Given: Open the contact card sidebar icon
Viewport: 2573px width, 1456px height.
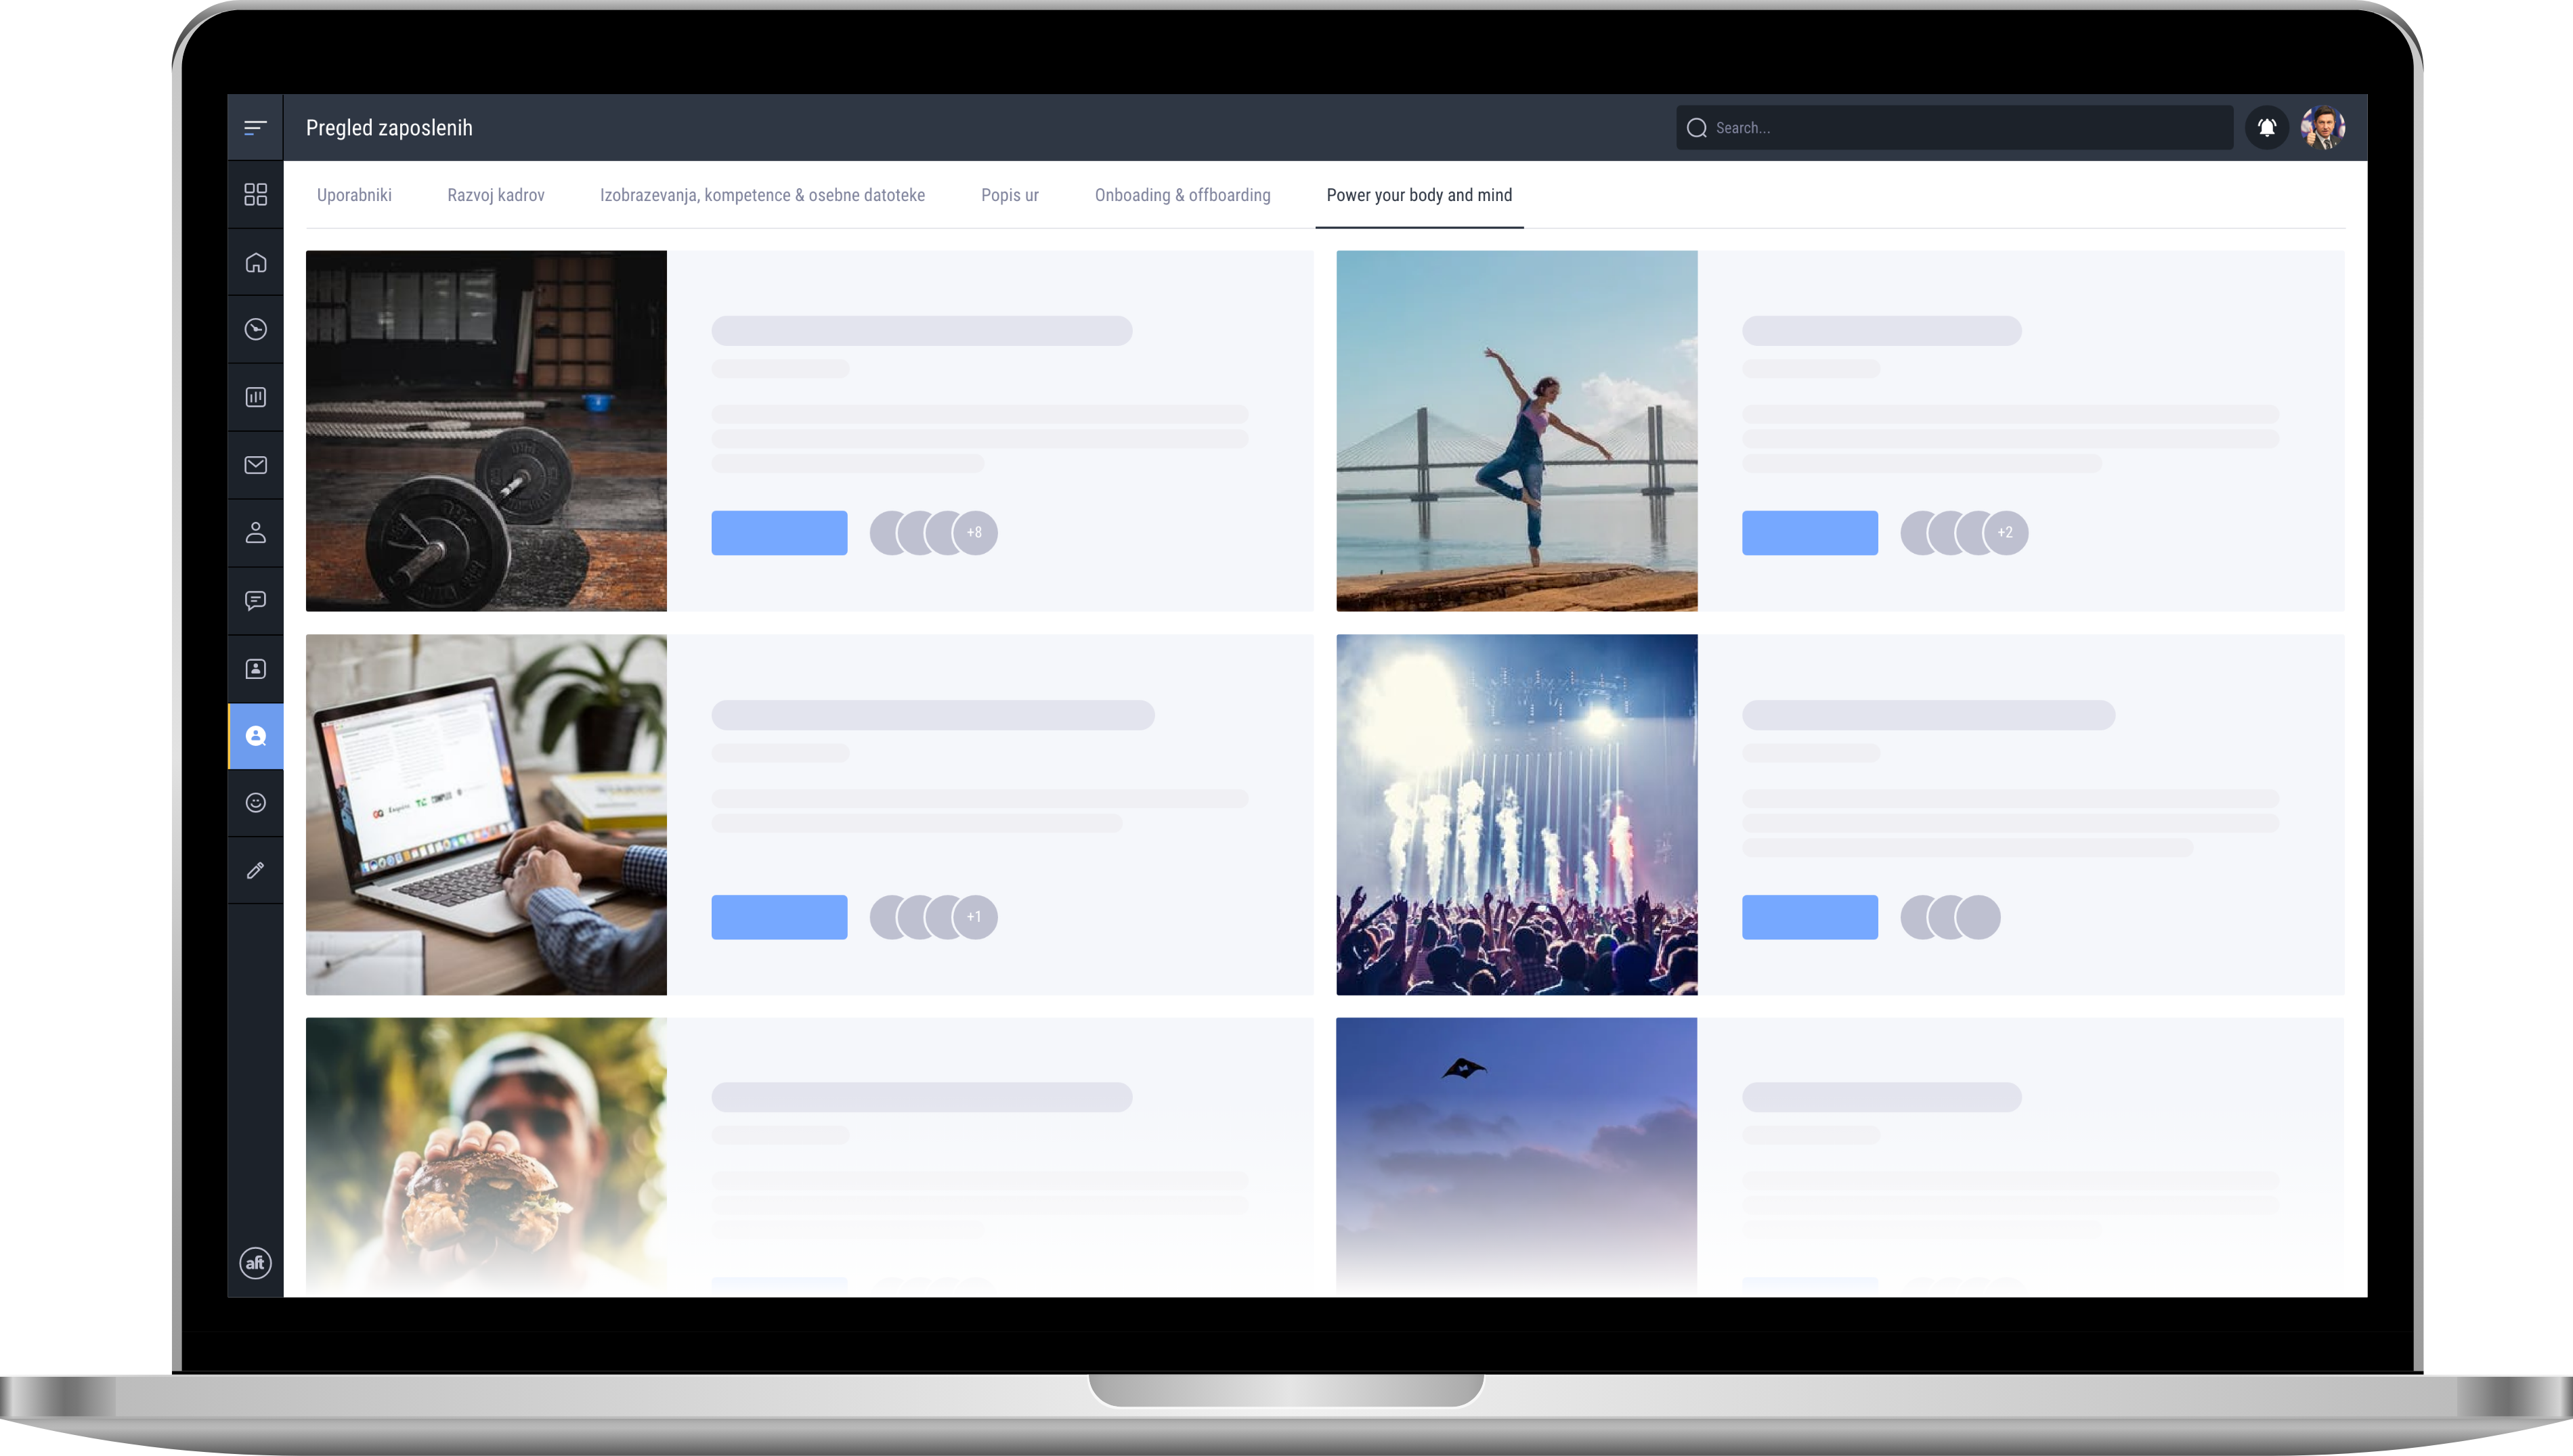Looking at the screenshot, I should coord(255,668).
